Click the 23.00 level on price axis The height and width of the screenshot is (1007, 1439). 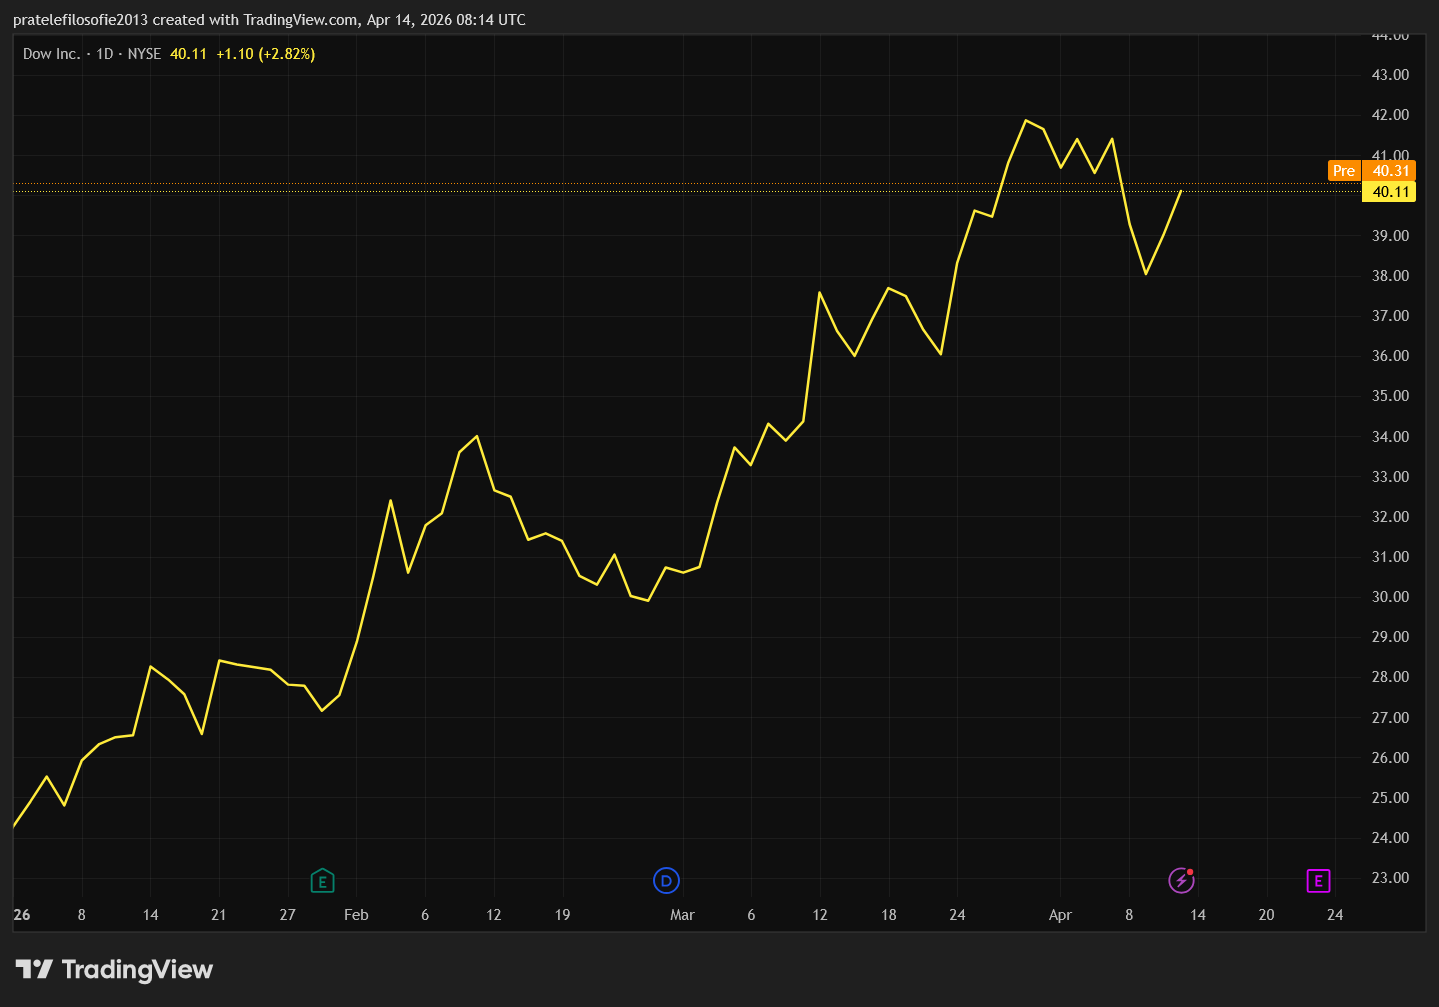[1390, 878]
